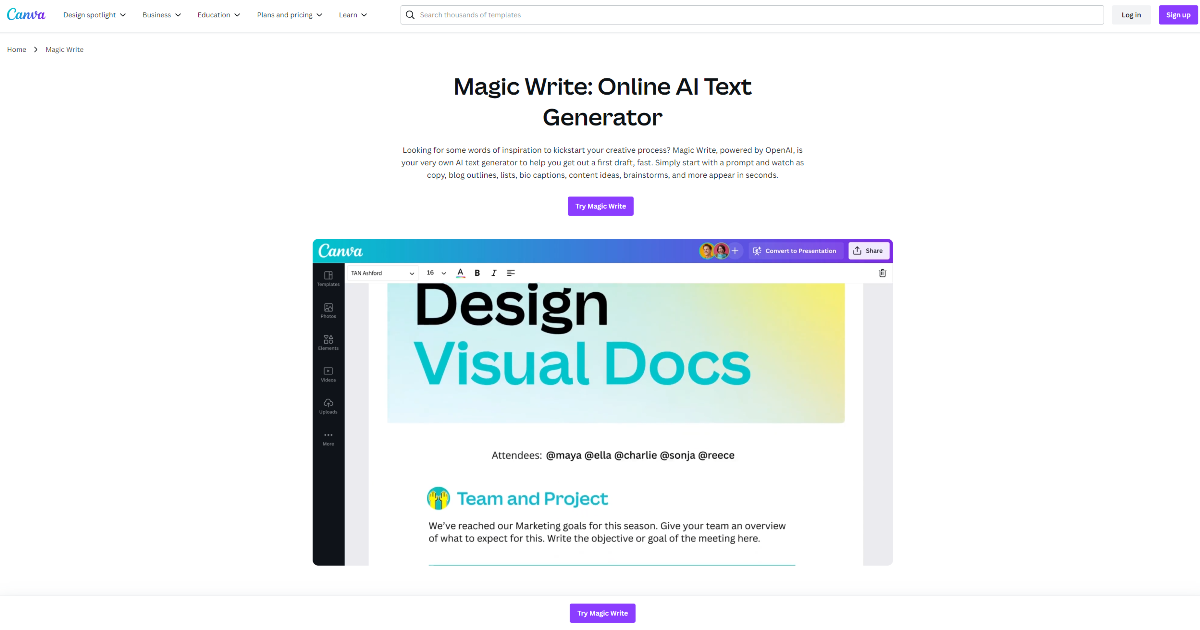Click the Share icon in the editor
The image size is (1200, 630).
pyautogui.click(x=868, y=251)
